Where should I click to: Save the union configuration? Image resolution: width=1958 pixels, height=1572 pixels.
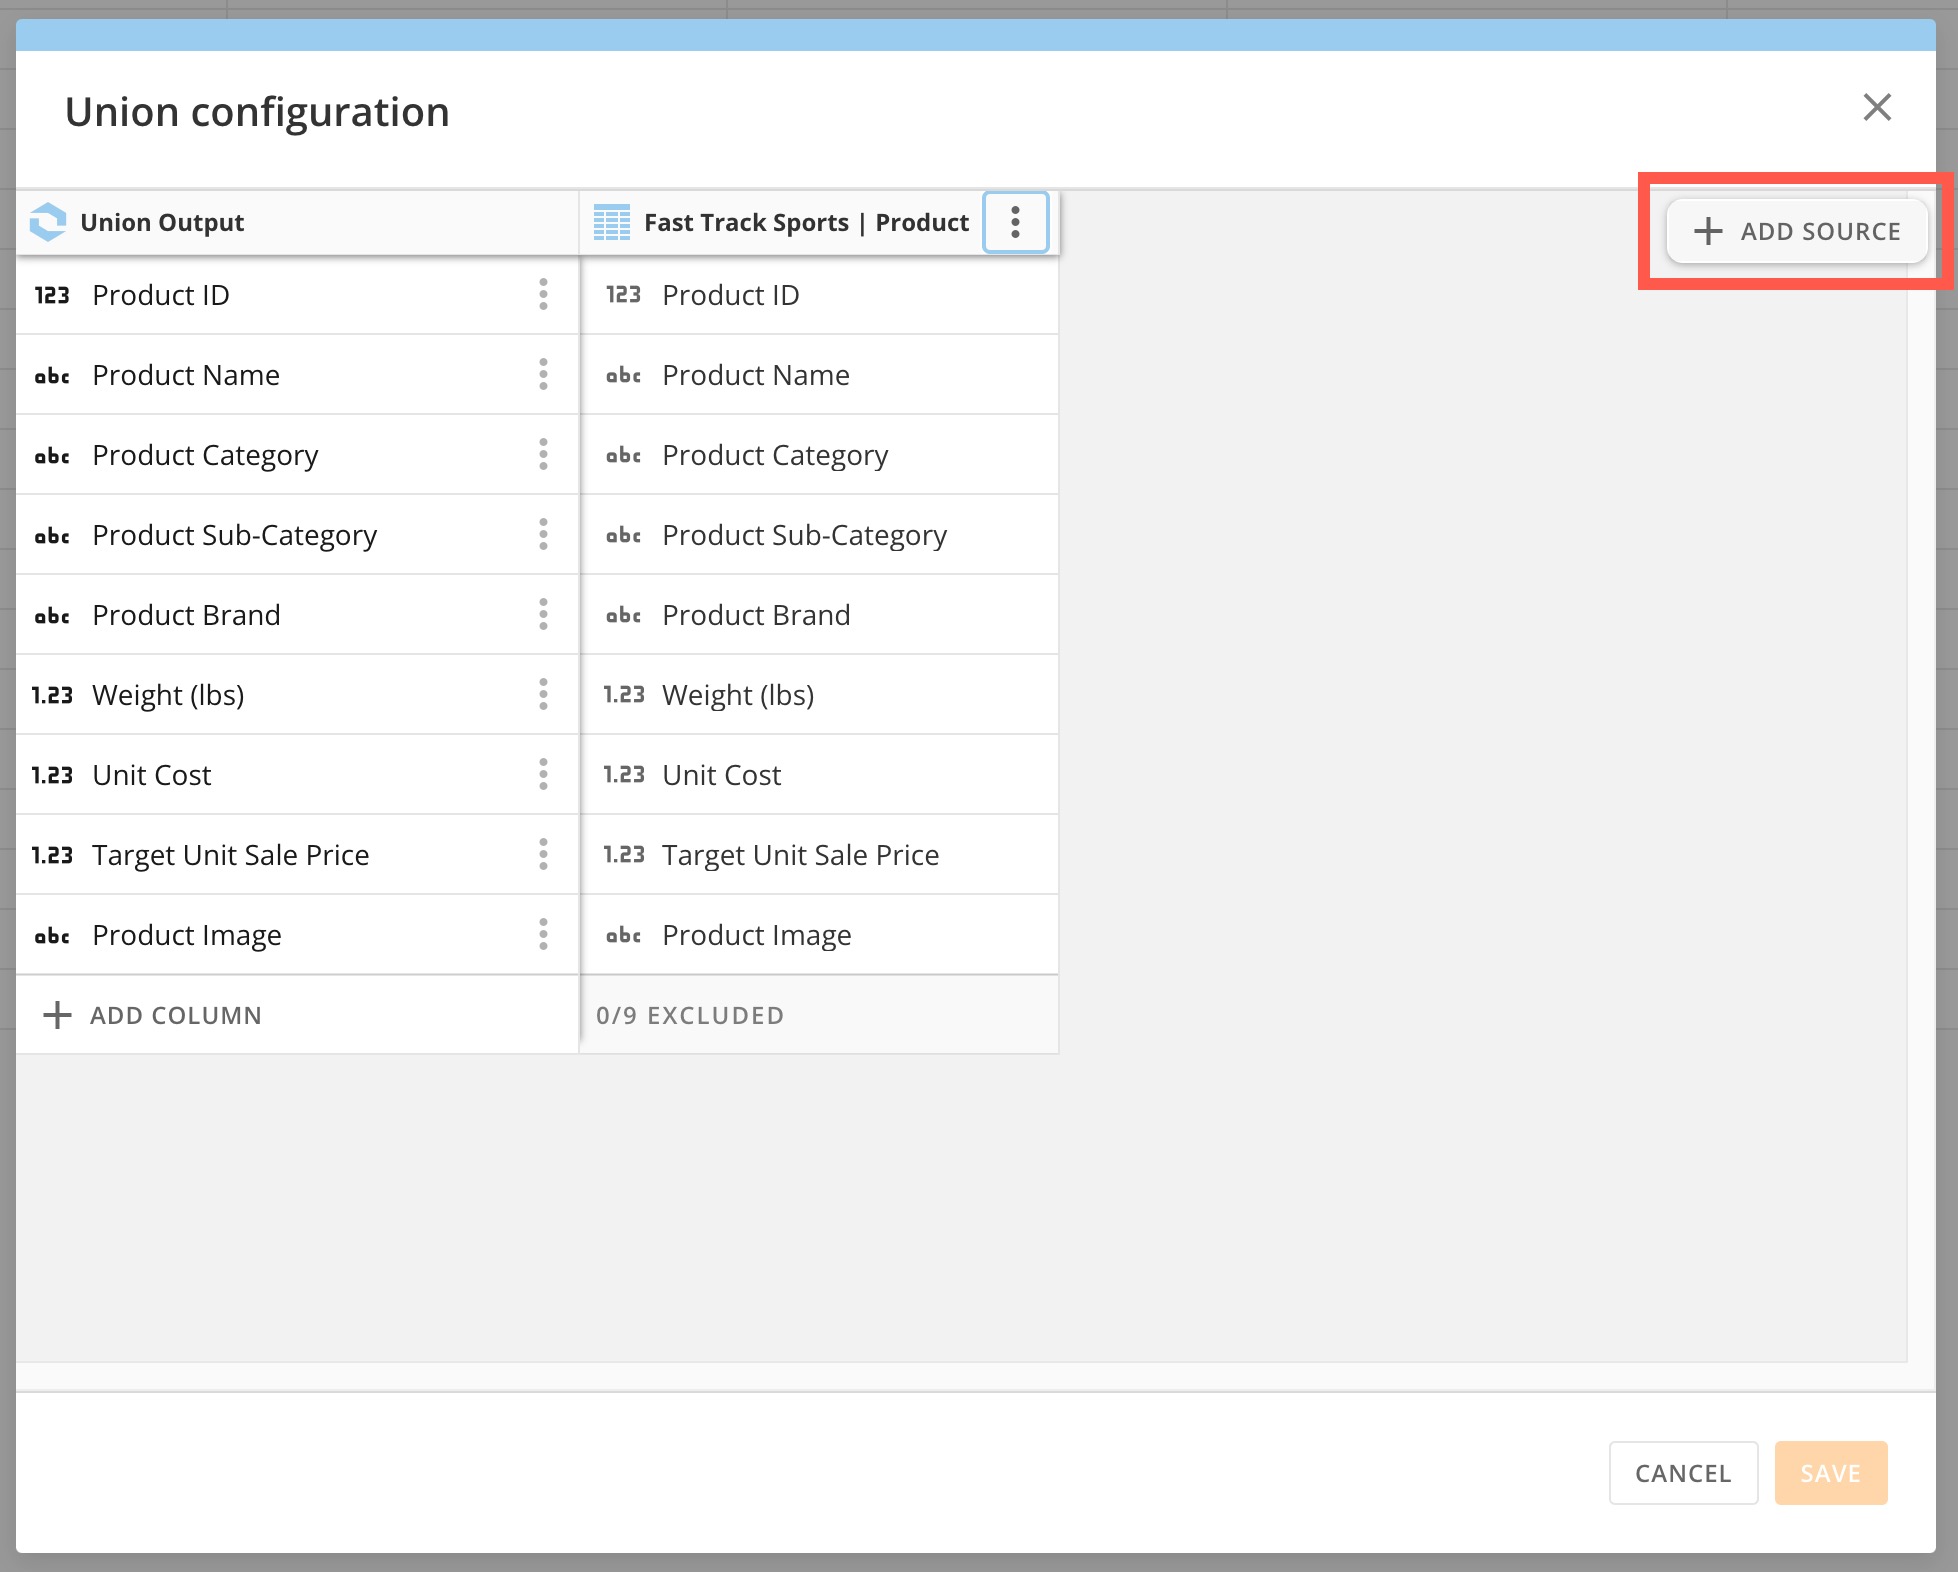[x=1830, y=1473]
